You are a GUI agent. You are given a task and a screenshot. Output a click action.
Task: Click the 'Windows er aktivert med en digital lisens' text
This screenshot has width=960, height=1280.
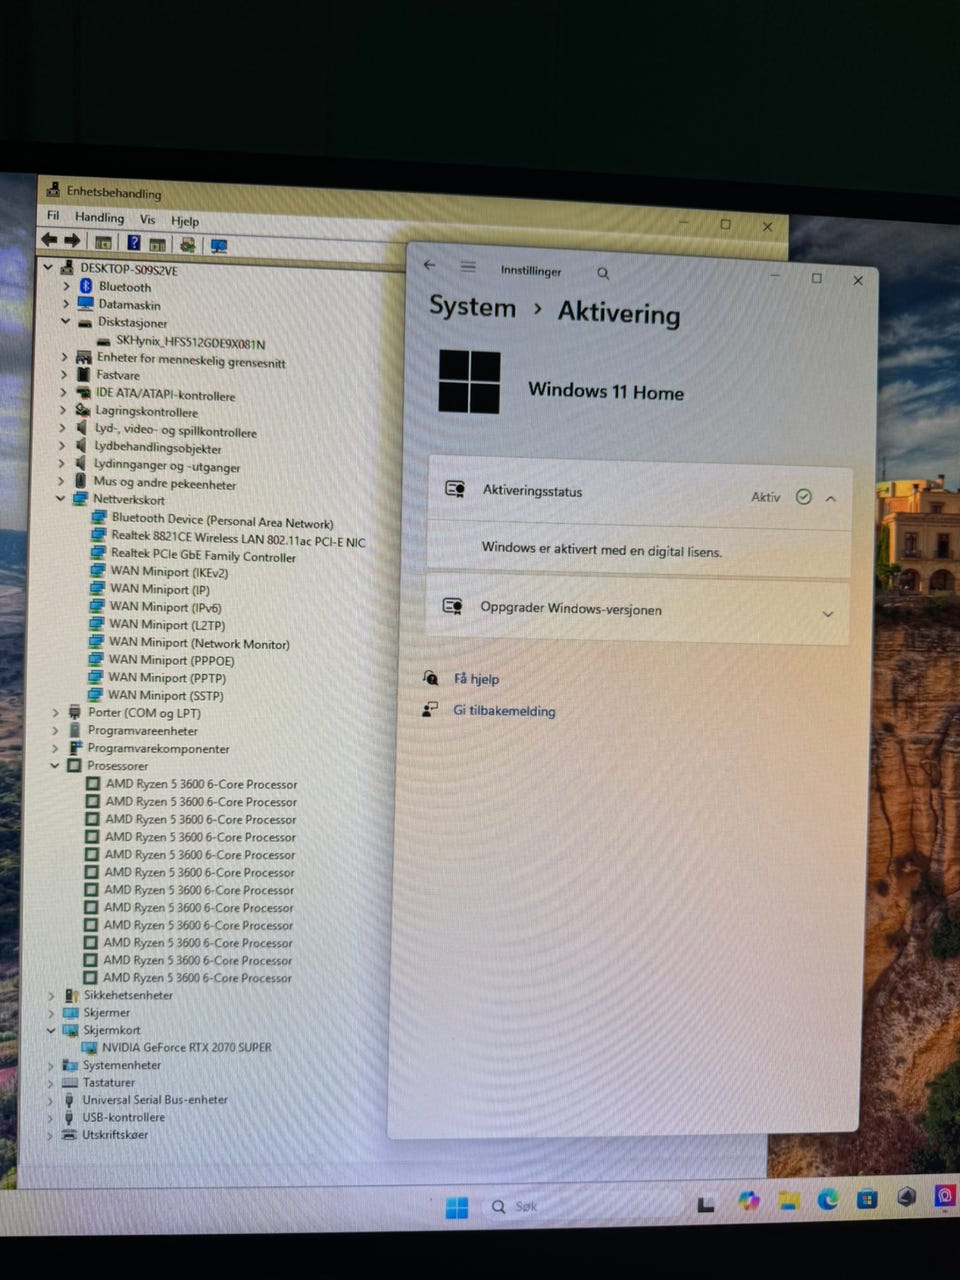[601, 549]
